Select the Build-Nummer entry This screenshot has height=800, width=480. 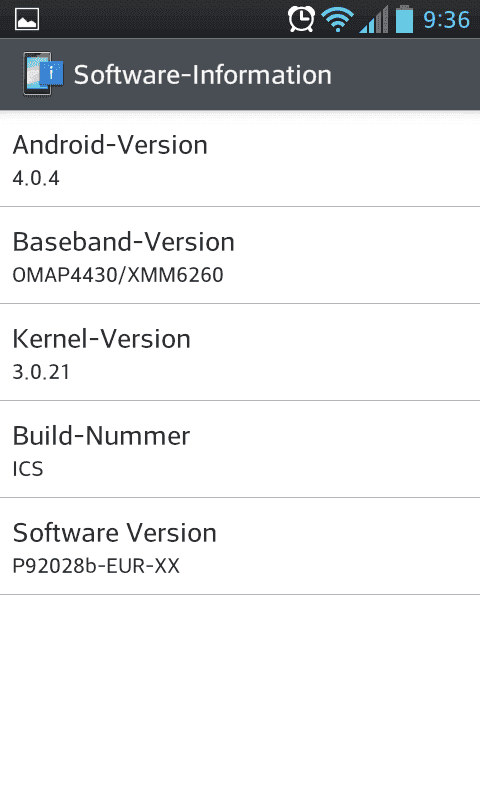click(240, 449)
